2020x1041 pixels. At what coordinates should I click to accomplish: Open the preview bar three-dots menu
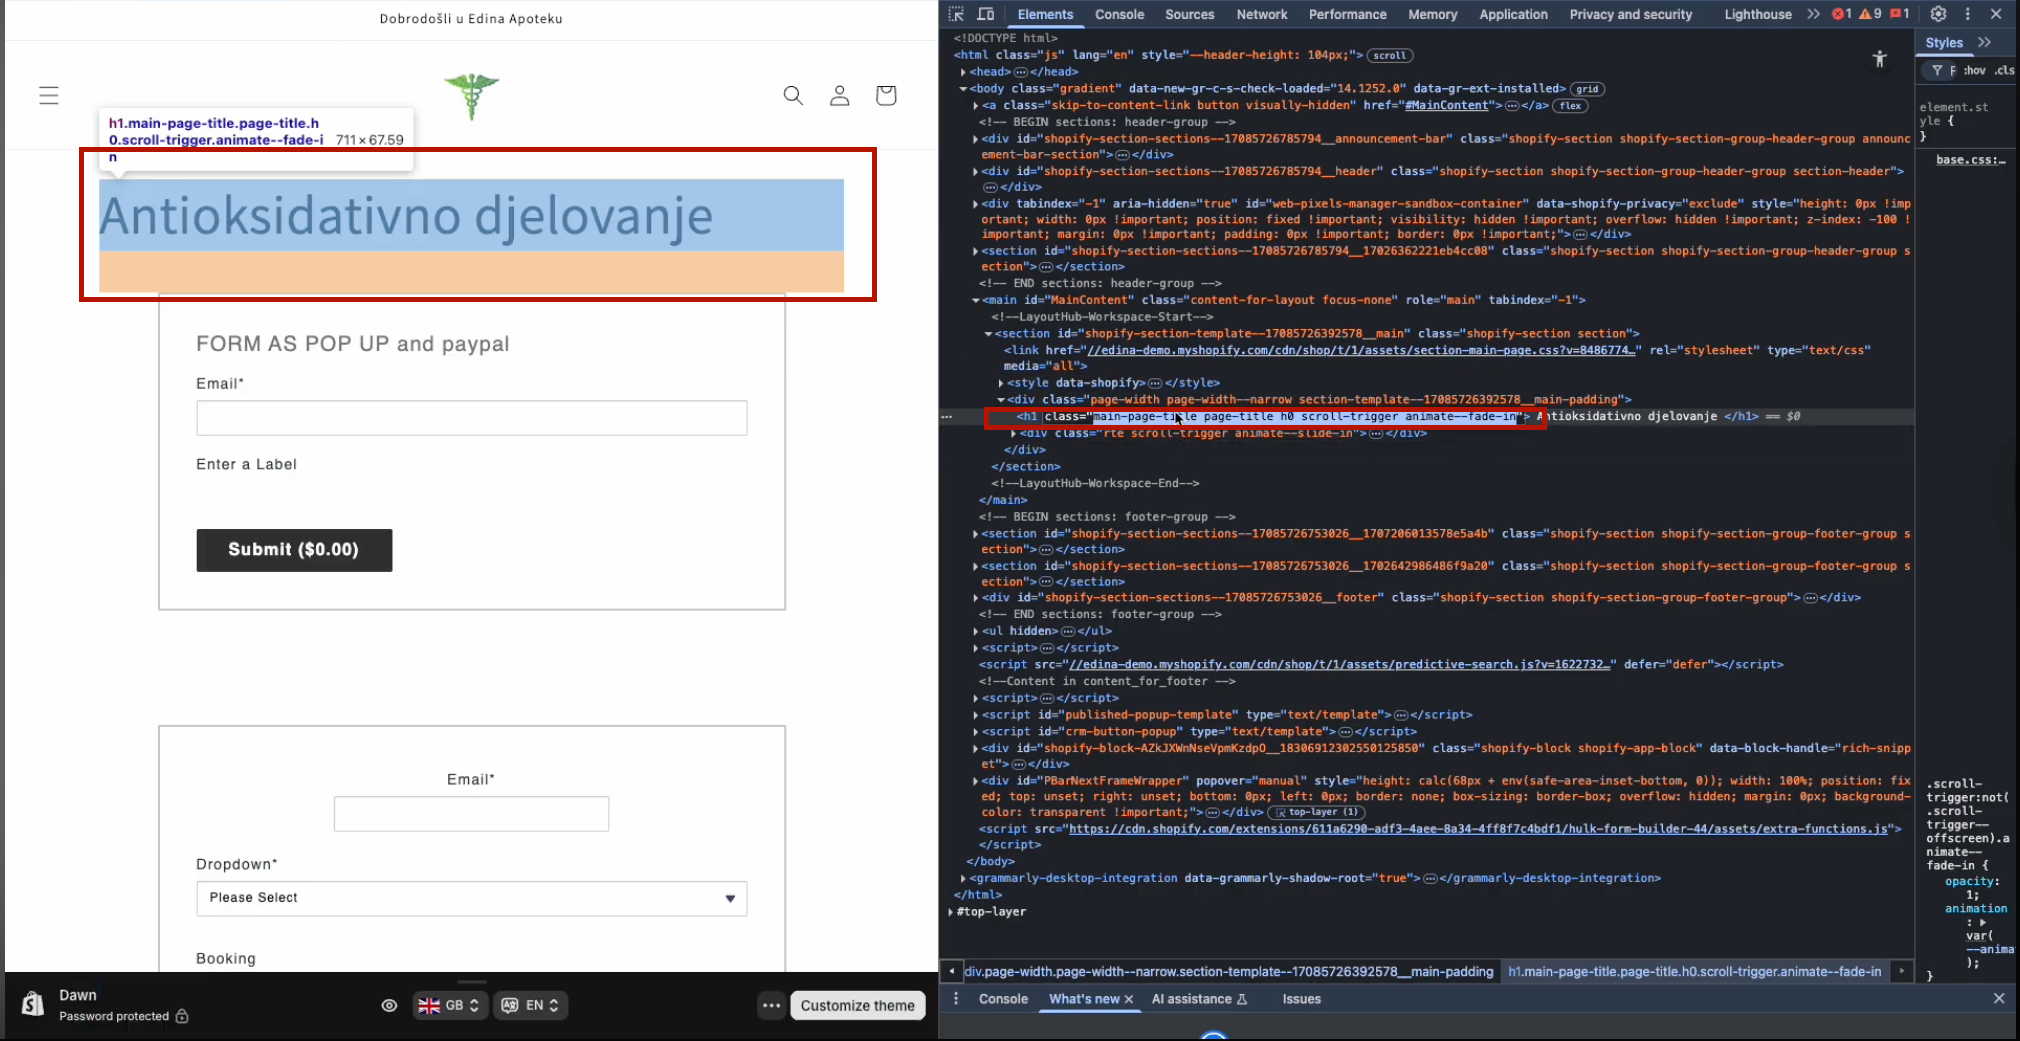tap(771, 1005)
